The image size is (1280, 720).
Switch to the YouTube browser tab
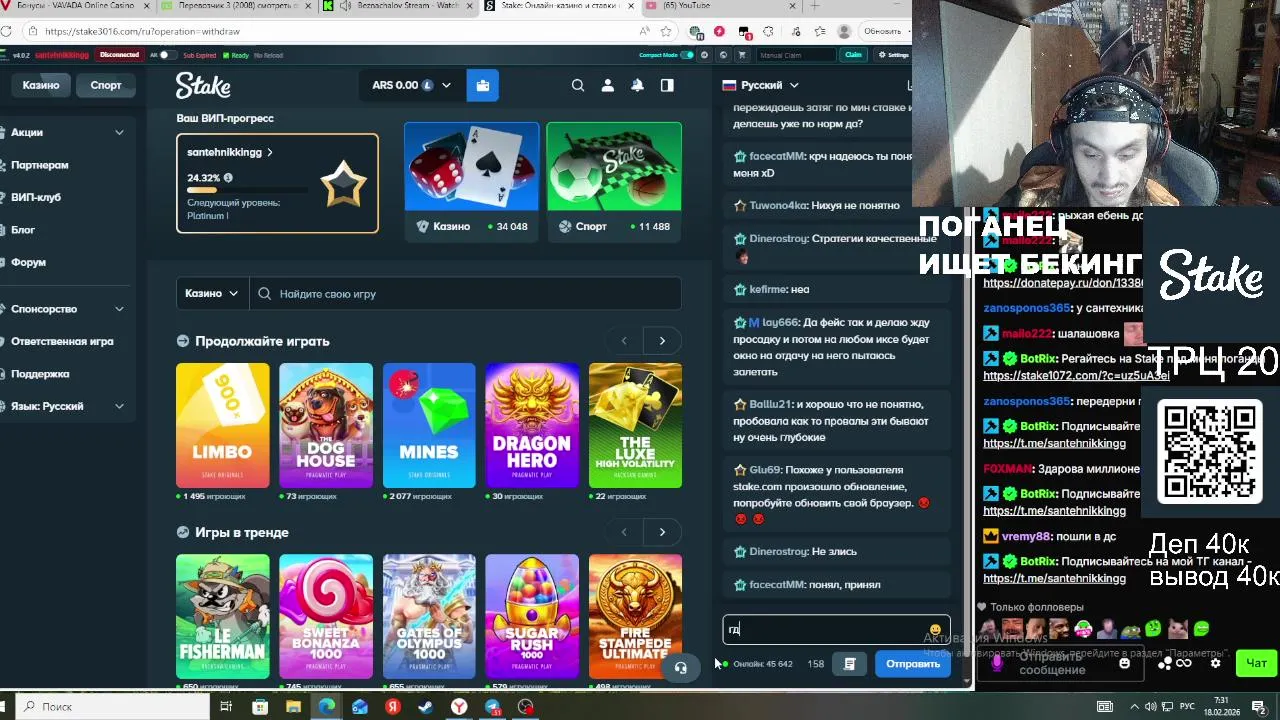[x=720, y=6]
